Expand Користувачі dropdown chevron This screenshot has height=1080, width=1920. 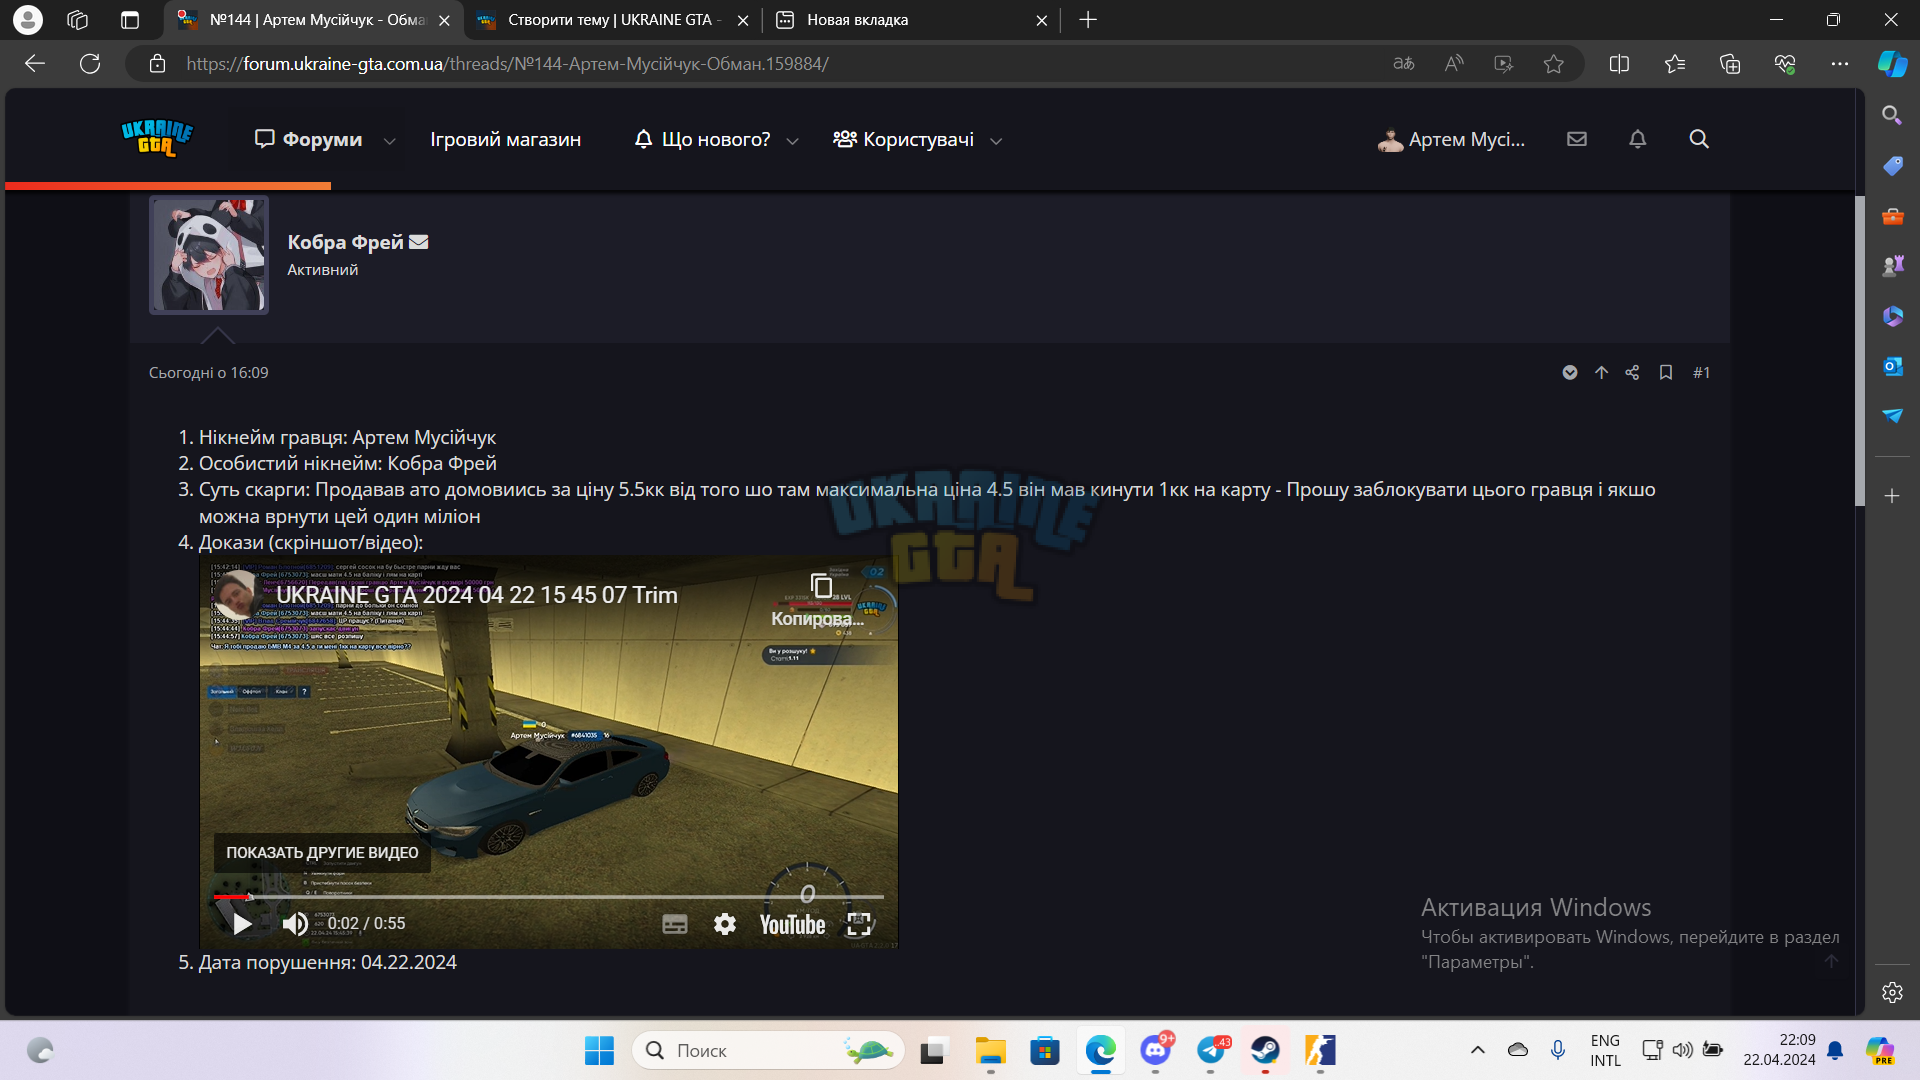tap(996, 141)
